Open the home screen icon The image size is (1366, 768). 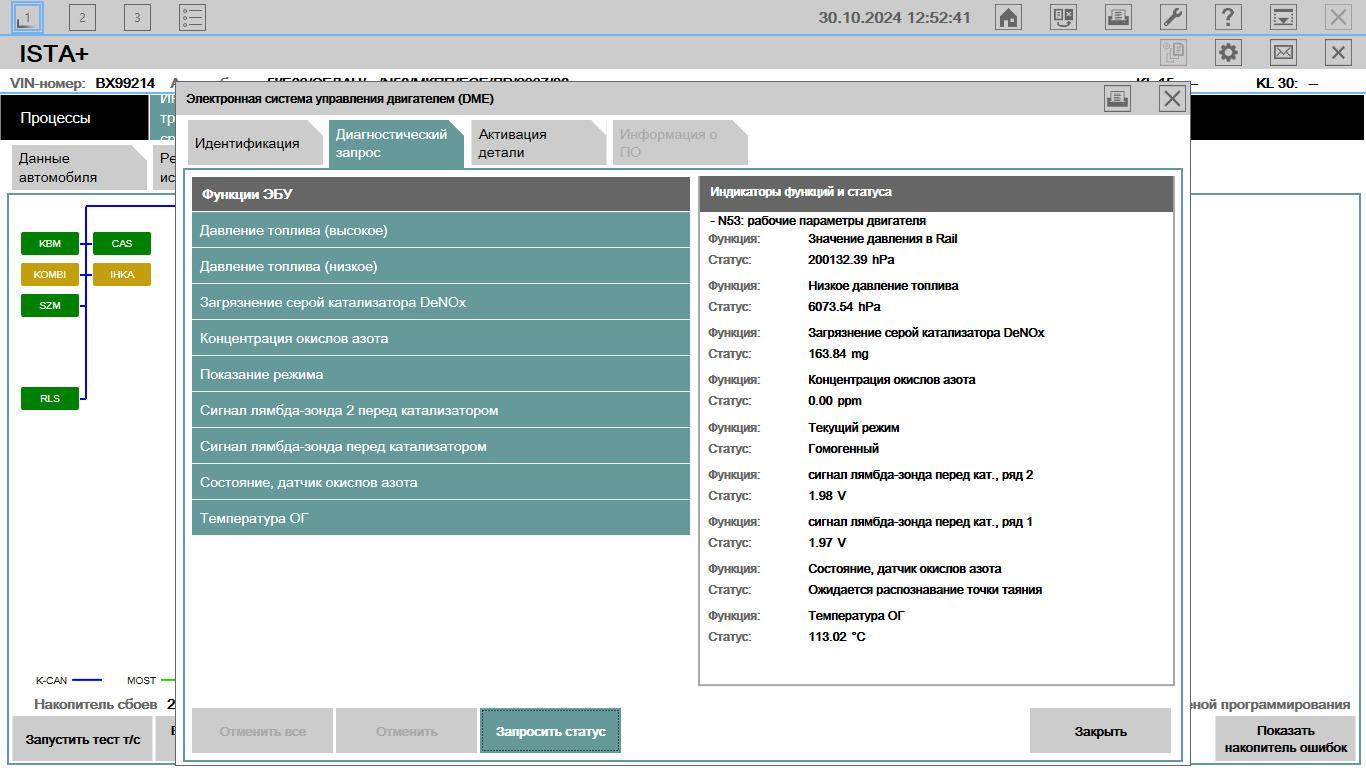pos(1008,17)
